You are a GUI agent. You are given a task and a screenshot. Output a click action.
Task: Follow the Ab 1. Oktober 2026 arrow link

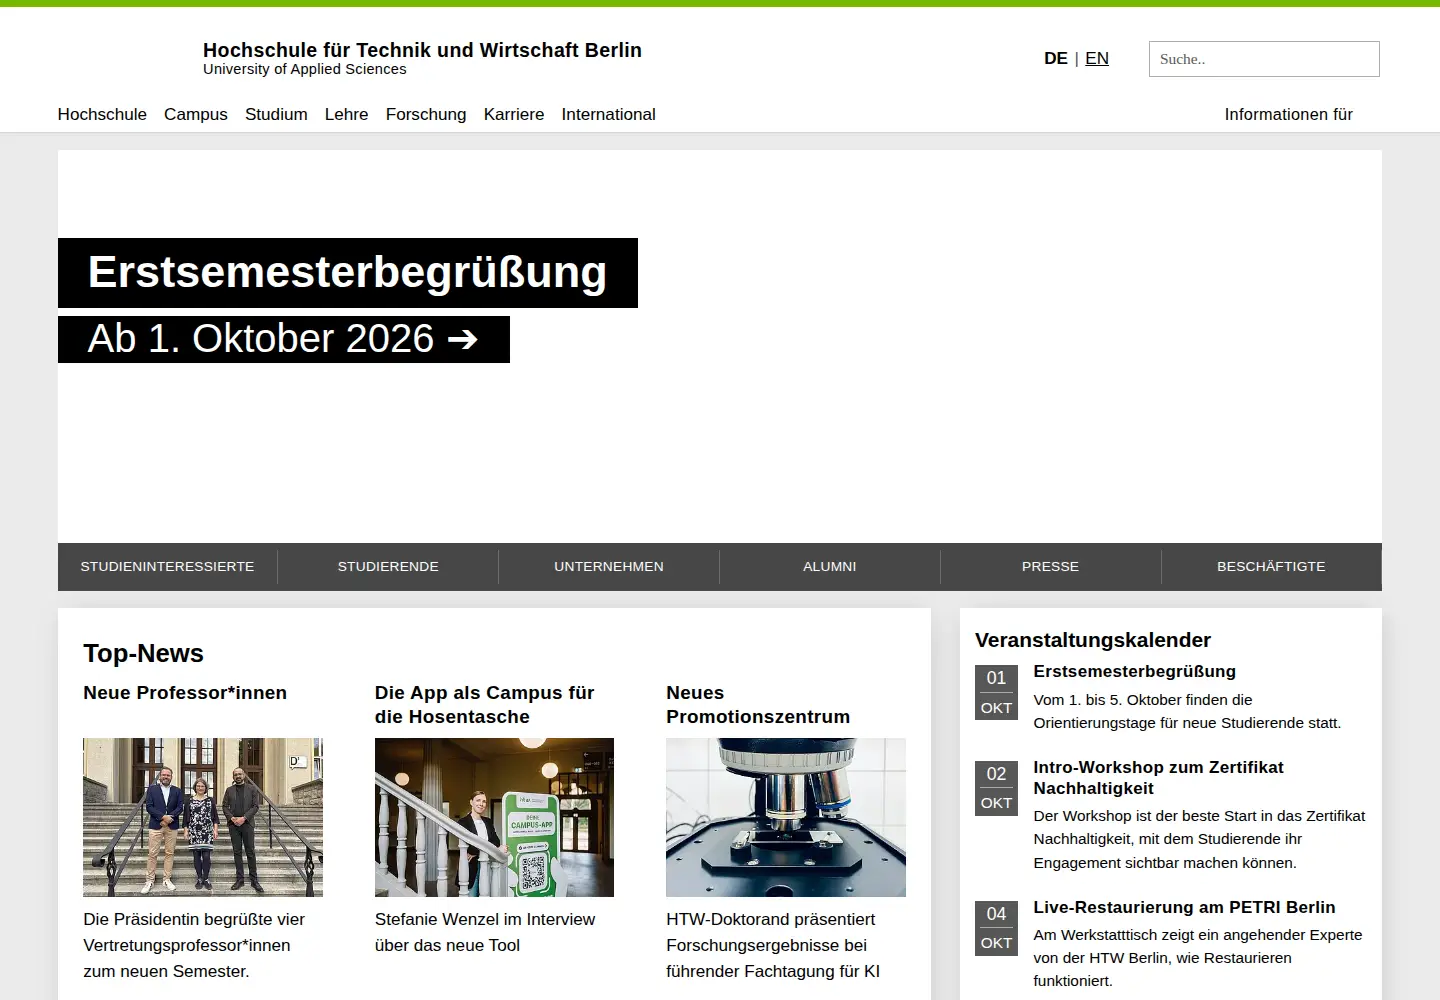point(284,339)
